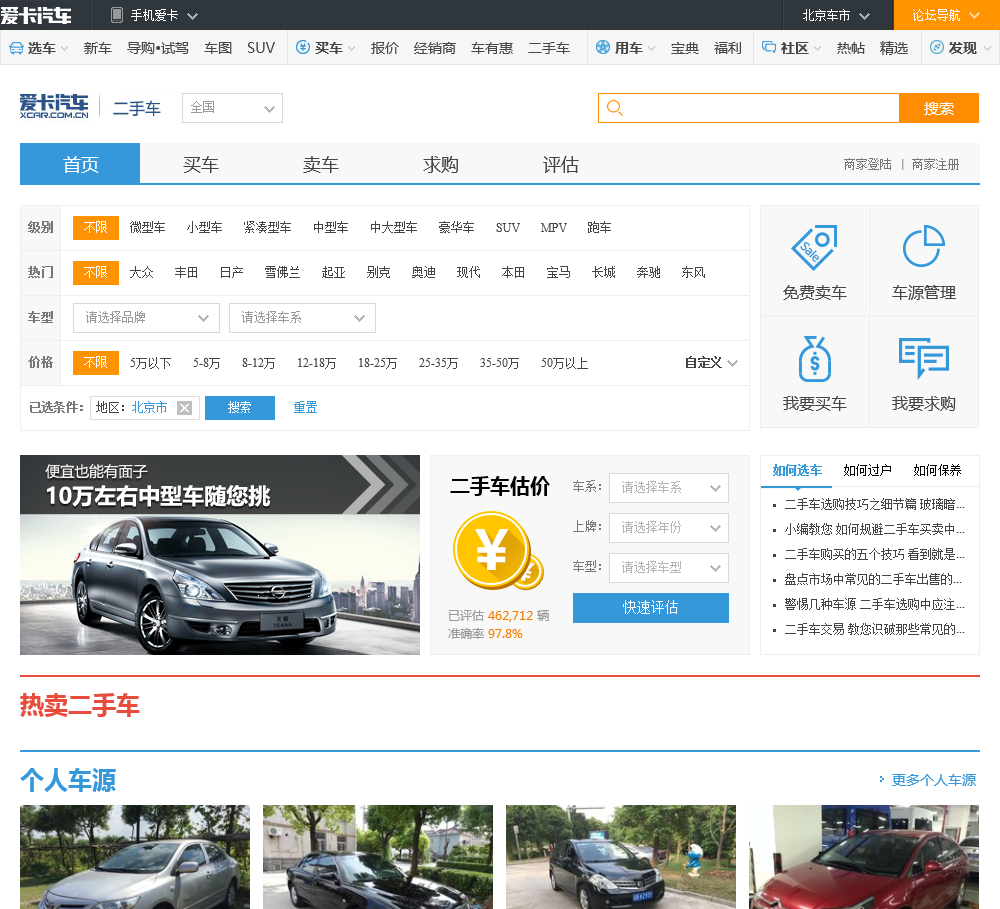Switch to the 买车 main tab
Screen dimensions: 1000x909
pyautogui.click(x=200, y=165)
